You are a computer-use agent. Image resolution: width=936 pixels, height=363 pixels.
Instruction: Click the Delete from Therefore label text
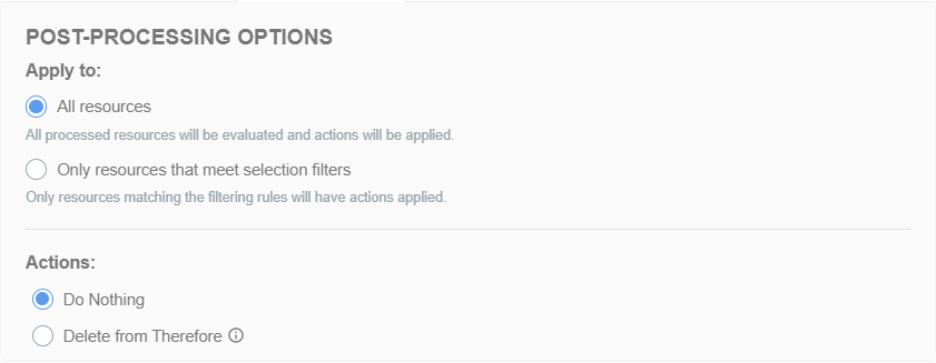pos(143,336)
